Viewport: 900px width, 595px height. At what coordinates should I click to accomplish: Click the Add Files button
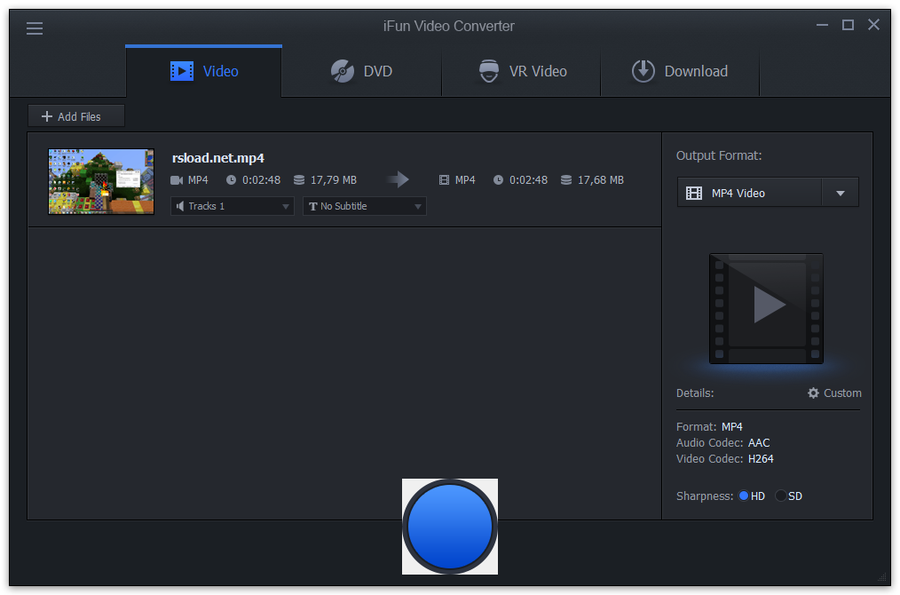[75, 115]
